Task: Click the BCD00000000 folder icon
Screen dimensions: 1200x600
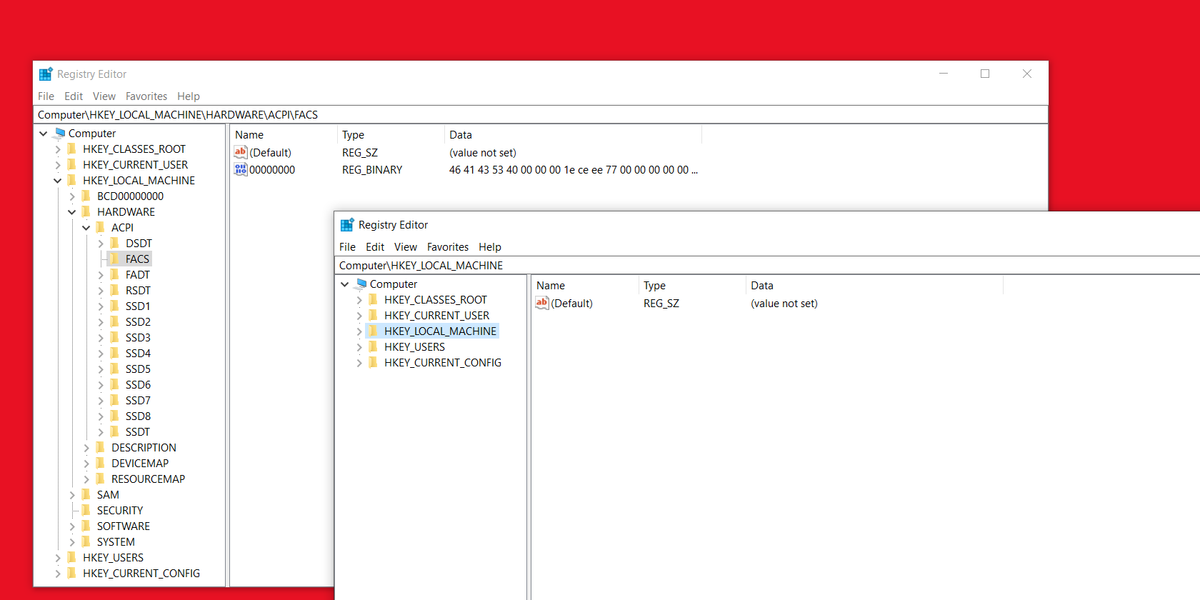Action: [x=86, y=196]
